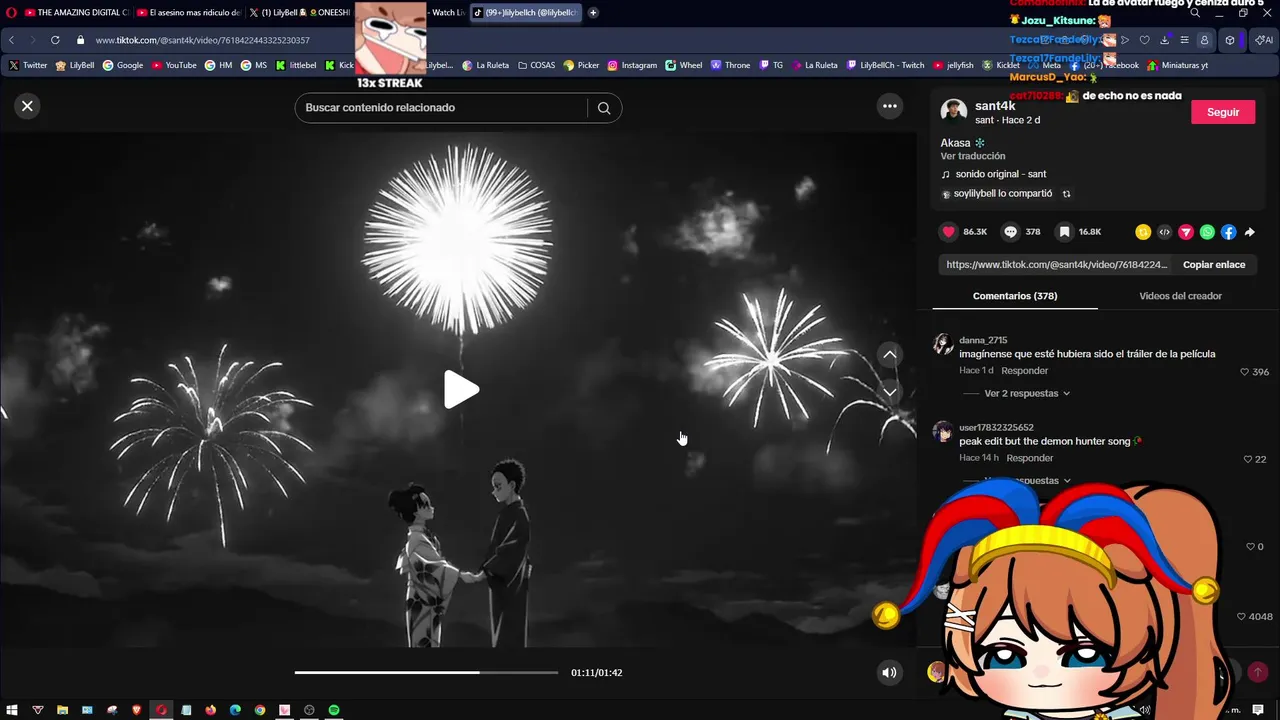The width and height of the screenshot is (1280, 720).
Task: Open 'LilyBellCh - Twitch' bookmark
Action: tap(885, 65)
